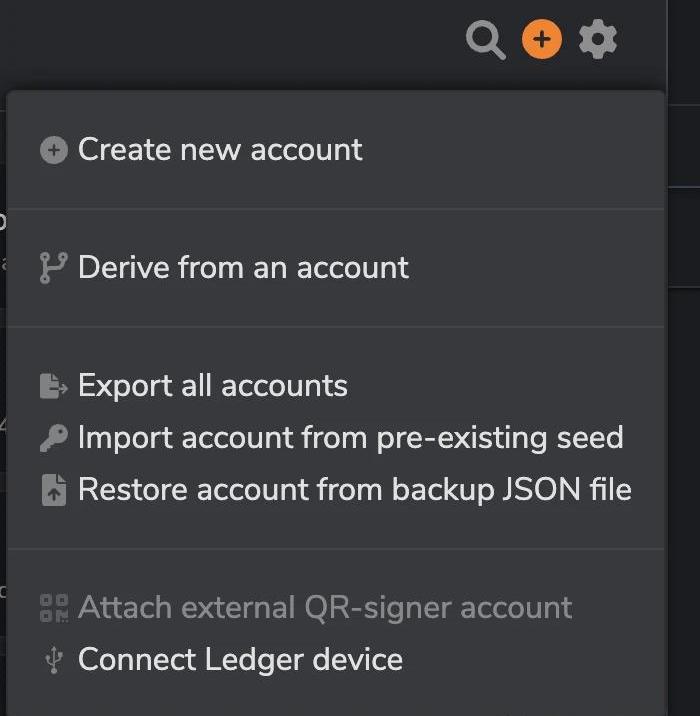Open settings via the gear icon
The height and width of the screenshot is (716, 700).
tap(598, 39)
